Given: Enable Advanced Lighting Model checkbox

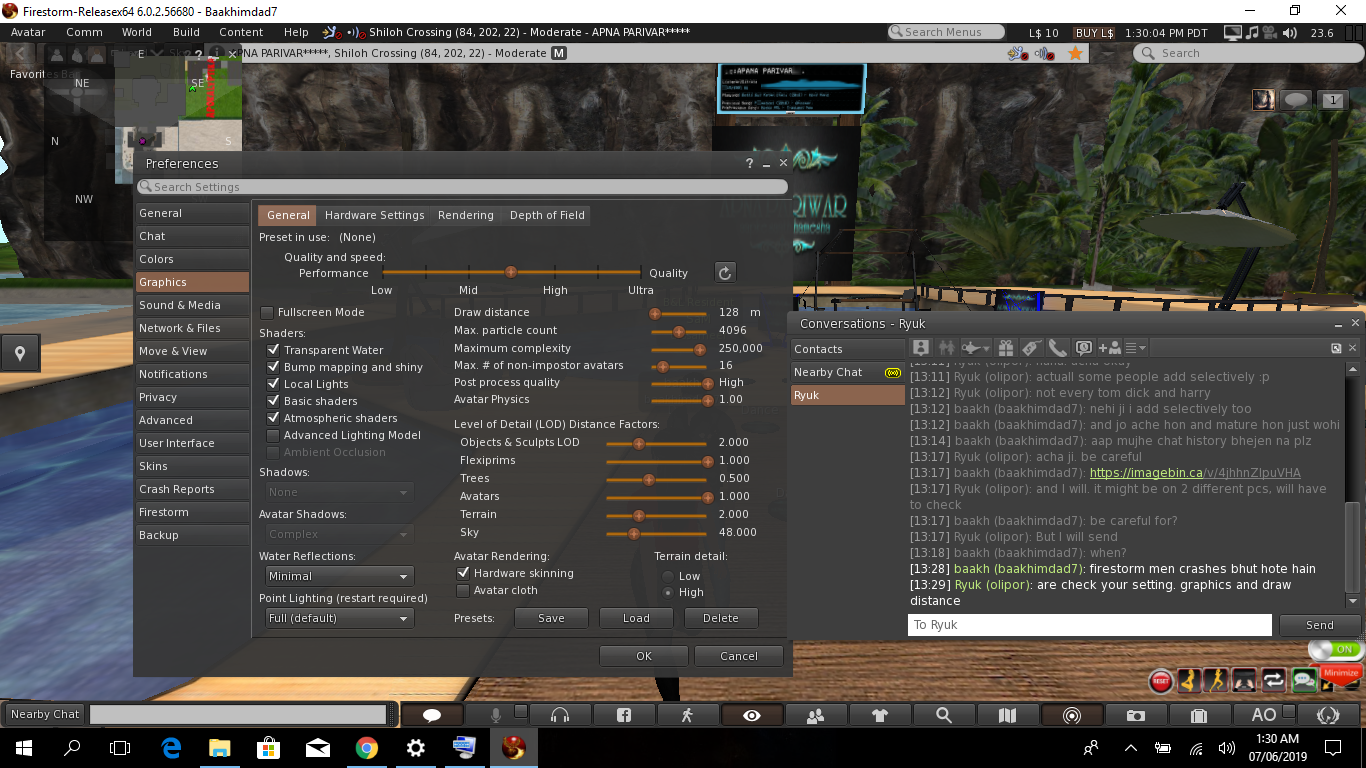Looking at the screenshot, I should pyautogui.click(x=273, y=435).
